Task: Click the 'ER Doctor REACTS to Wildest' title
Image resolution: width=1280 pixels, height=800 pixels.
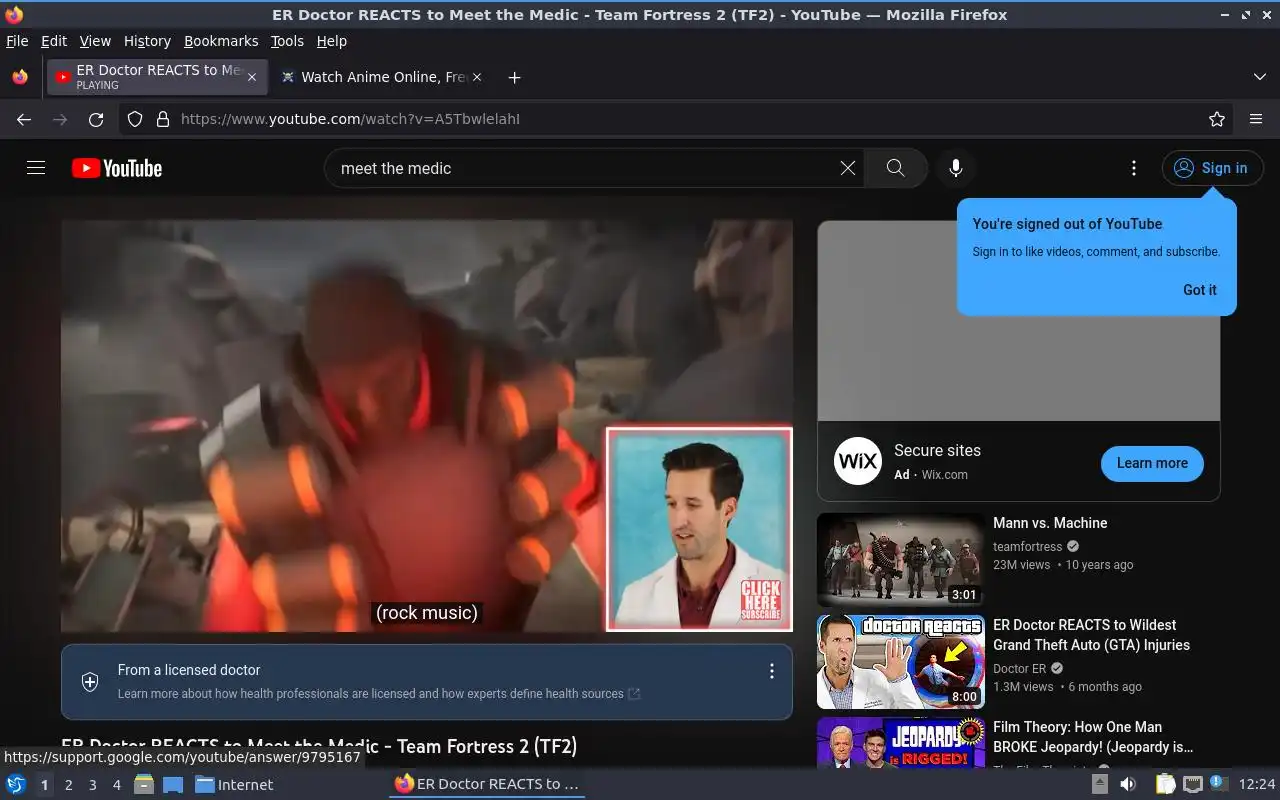Action: pos(1091,635)
